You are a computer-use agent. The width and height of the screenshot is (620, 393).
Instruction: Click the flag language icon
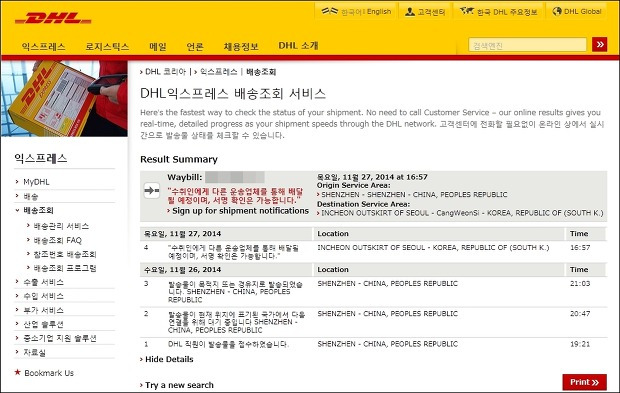click(329, 11)
